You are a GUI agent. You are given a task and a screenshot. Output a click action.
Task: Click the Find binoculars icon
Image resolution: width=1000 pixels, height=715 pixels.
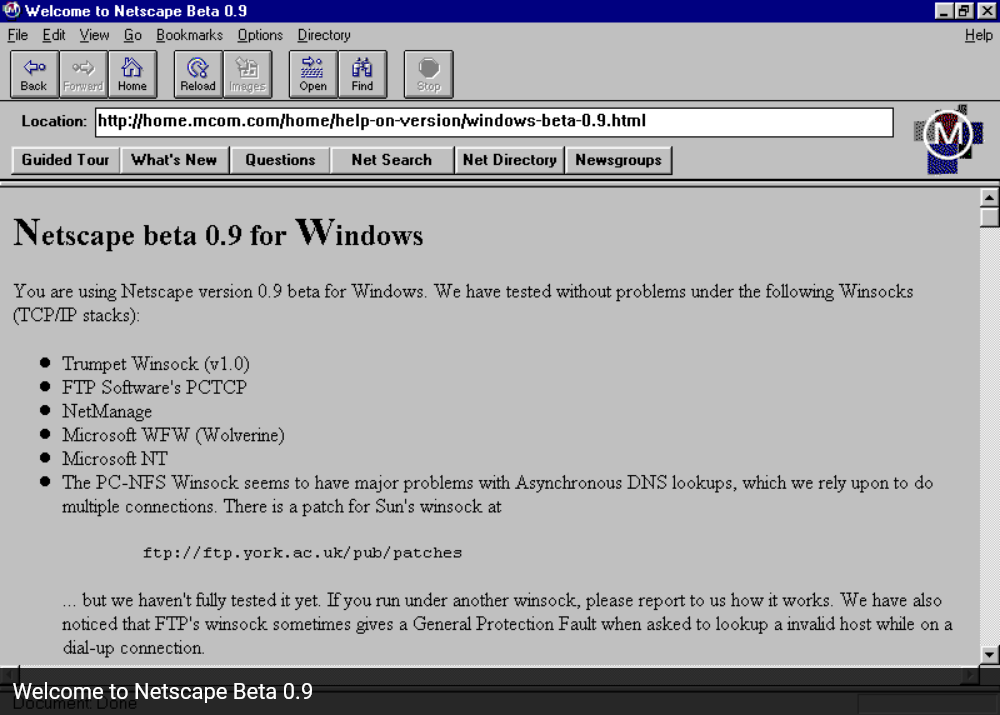pyautogui.click(x=362, y=74)
